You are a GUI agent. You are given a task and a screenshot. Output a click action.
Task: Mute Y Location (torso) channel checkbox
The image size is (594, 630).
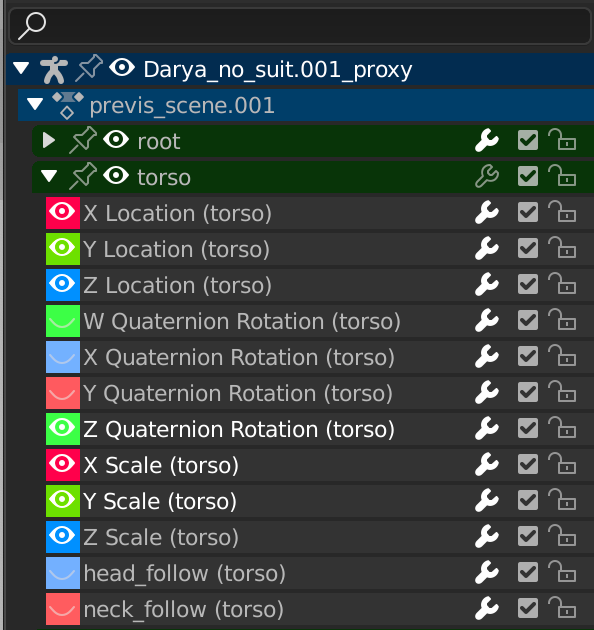click(528, 248)
